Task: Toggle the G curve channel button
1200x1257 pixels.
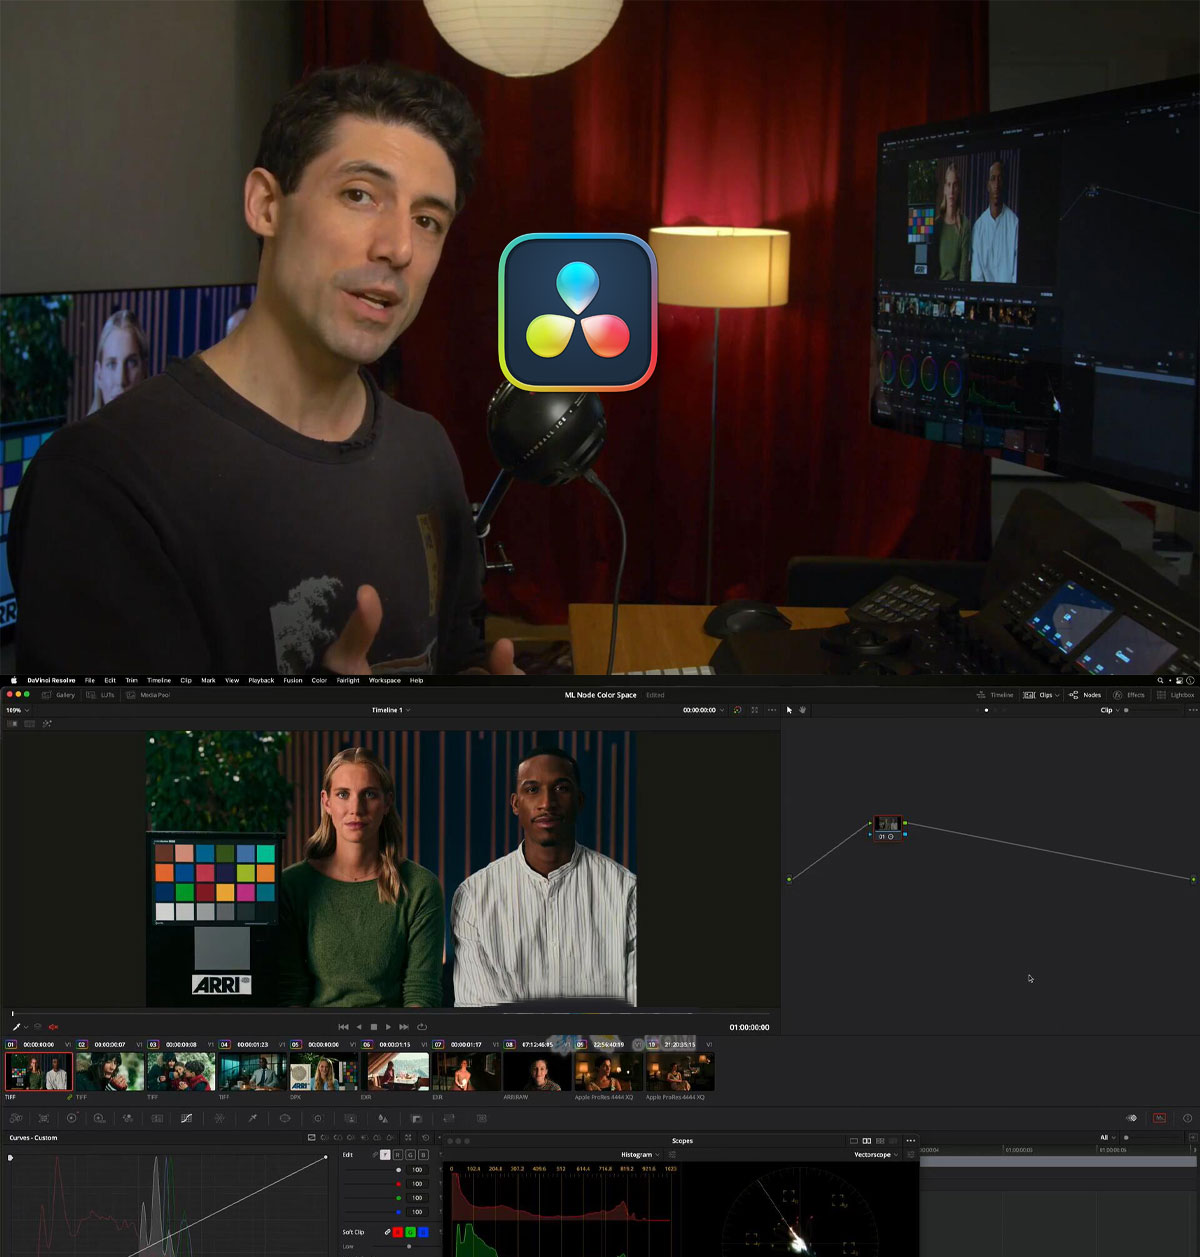Action: tap(410, 1155)
